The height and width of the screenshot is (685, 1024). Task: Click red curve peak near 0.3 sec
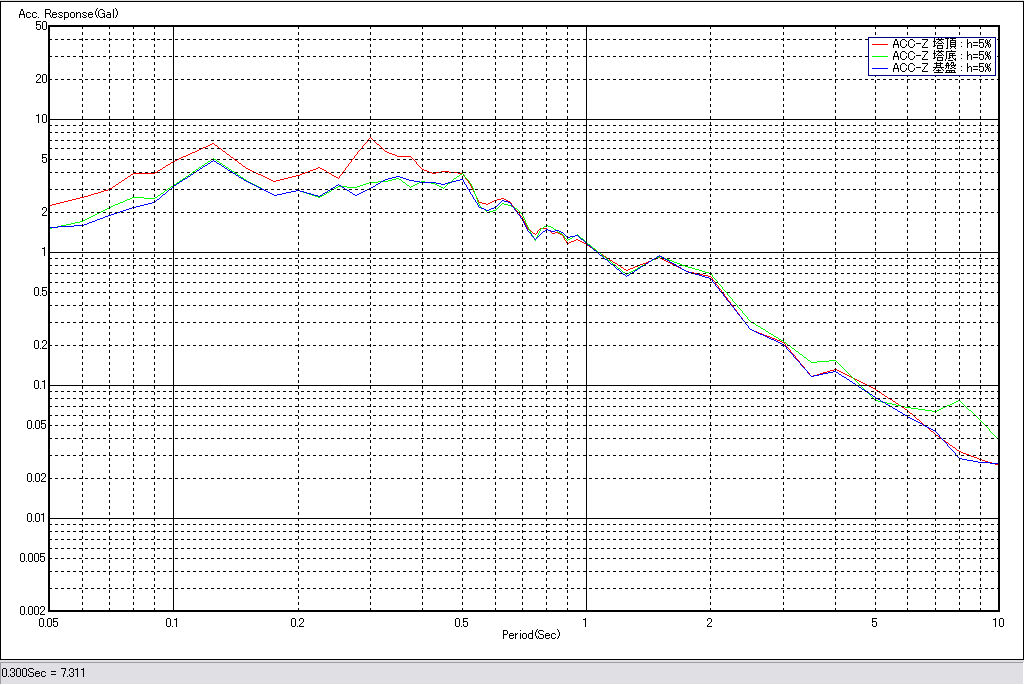click(x=370, y=138)
